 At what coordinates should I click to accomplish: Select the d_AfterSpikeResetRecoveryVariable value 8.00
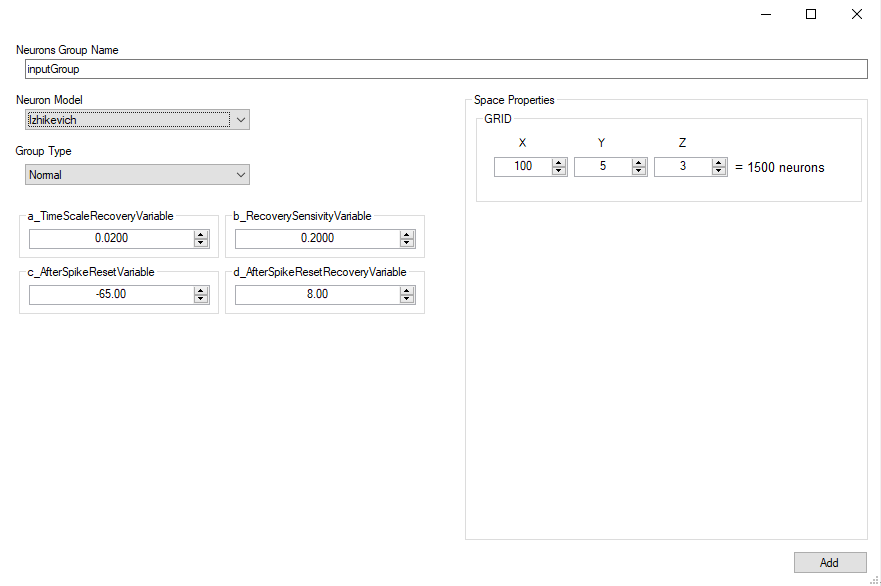point(317,295)
